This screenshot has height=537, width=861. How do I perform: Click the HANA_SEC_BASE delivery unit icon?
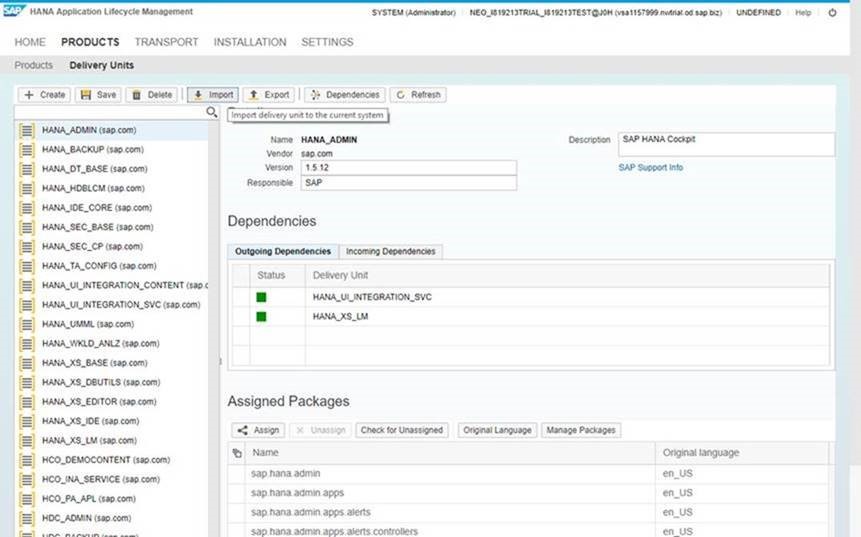pos(26,227)
